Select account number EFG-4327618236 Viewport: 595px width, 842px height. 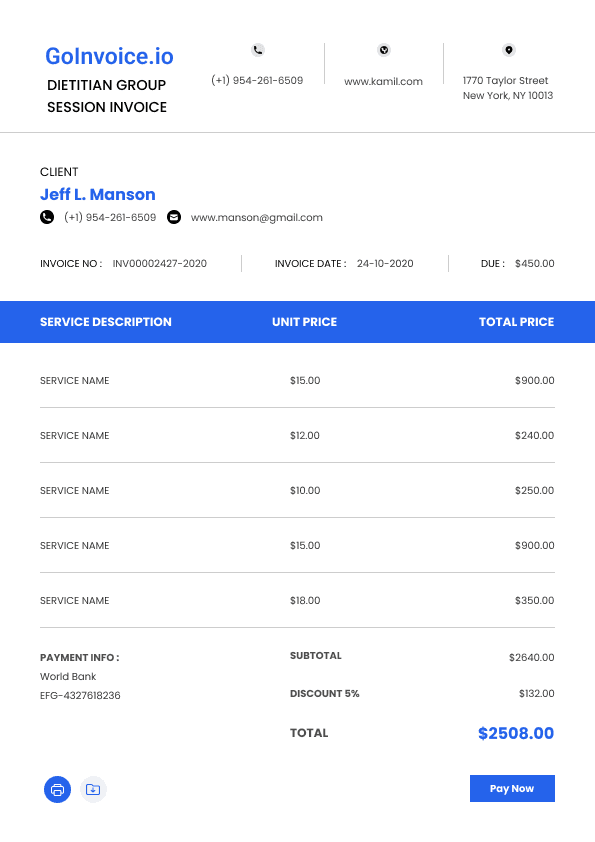click(x=80, y=695)
